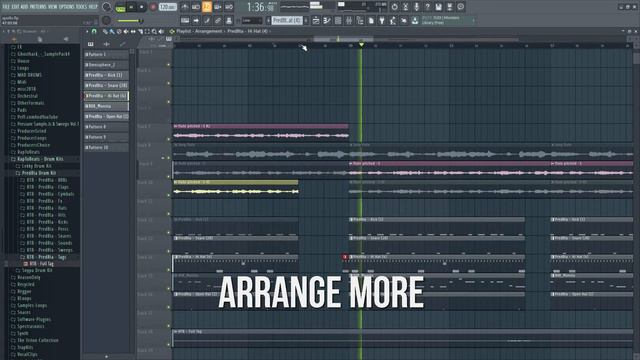This screenshot has width=640, height=360.
Task: Select 'Pattern 1' in picker
Action: (106, 54)
